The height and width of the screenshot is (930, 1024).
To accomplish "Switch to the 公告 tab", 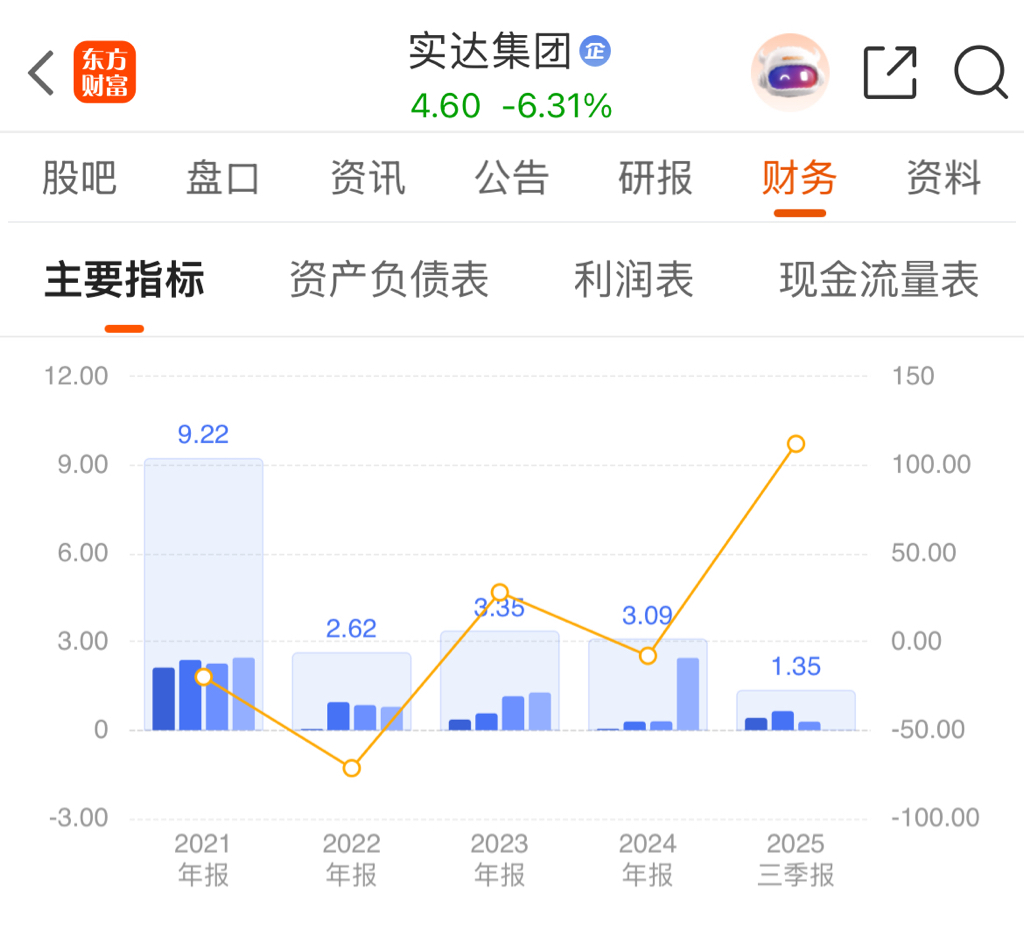I will [511, 178].
